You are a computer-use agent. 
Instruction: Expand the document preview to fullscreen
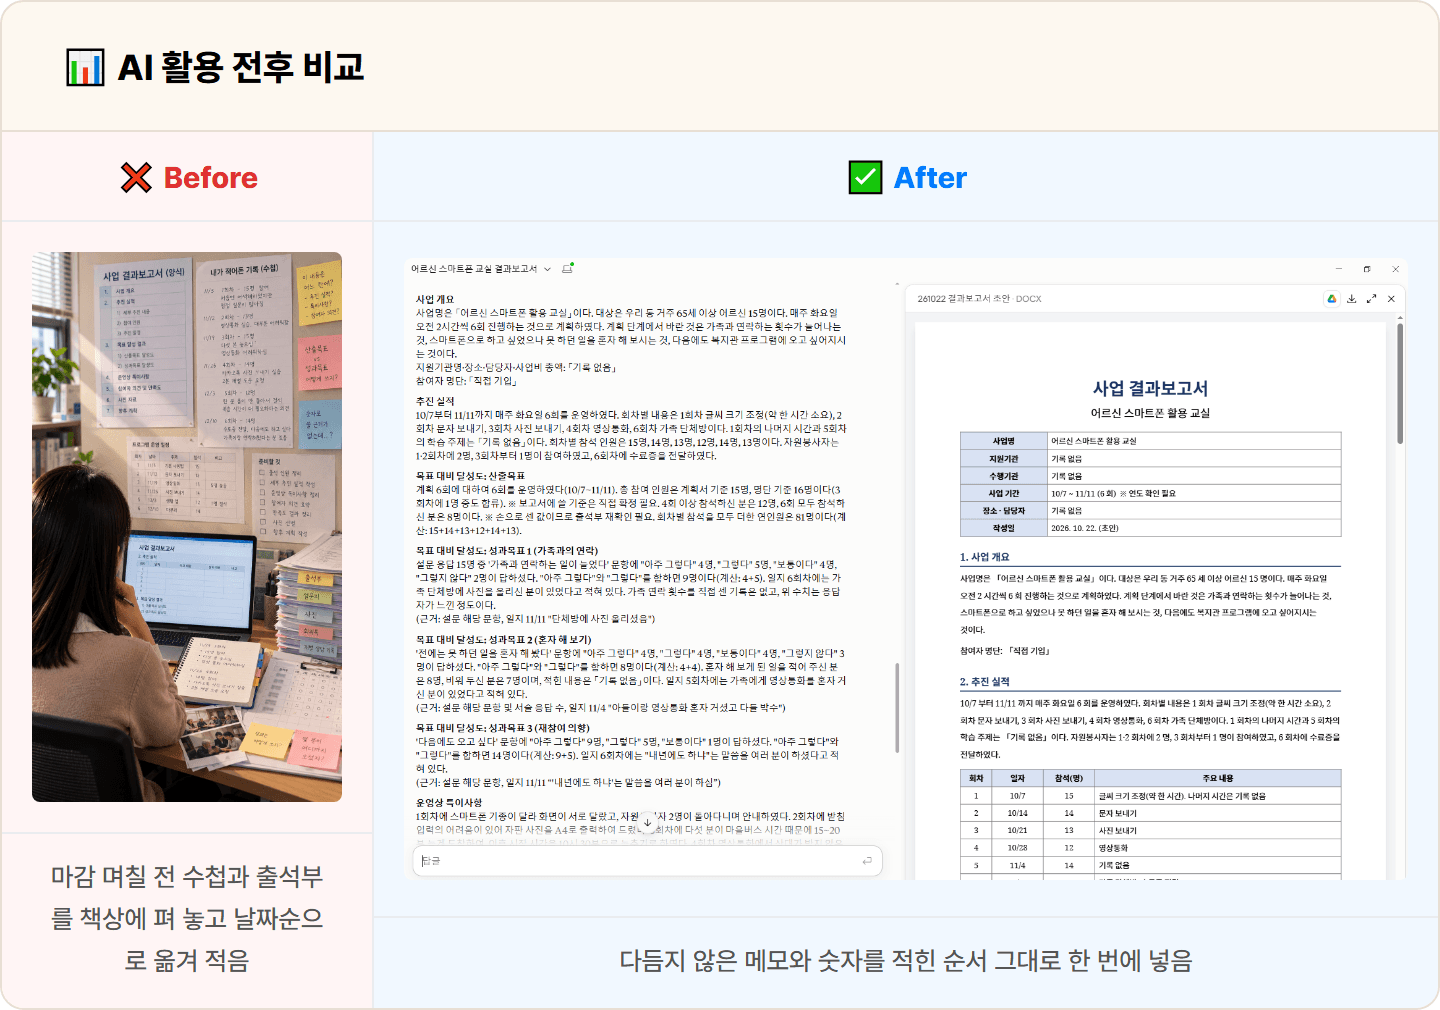(1371, 298)
